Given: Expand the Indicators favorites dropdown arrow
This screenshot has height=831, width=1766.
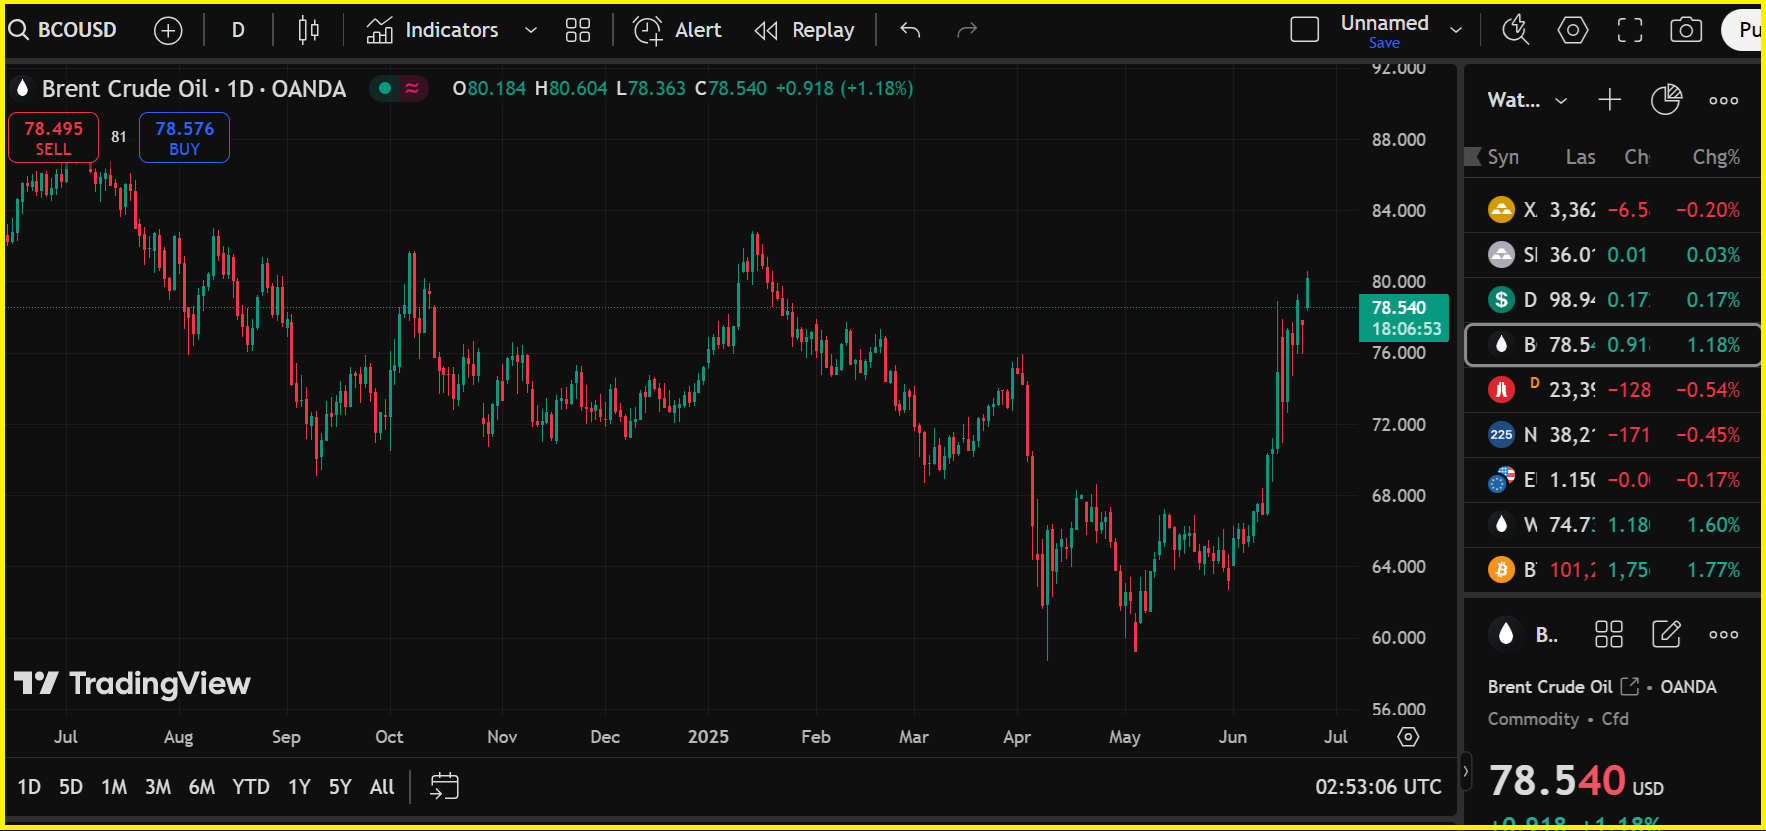Looking at the screenshot, I should click(x=531, y=31).
